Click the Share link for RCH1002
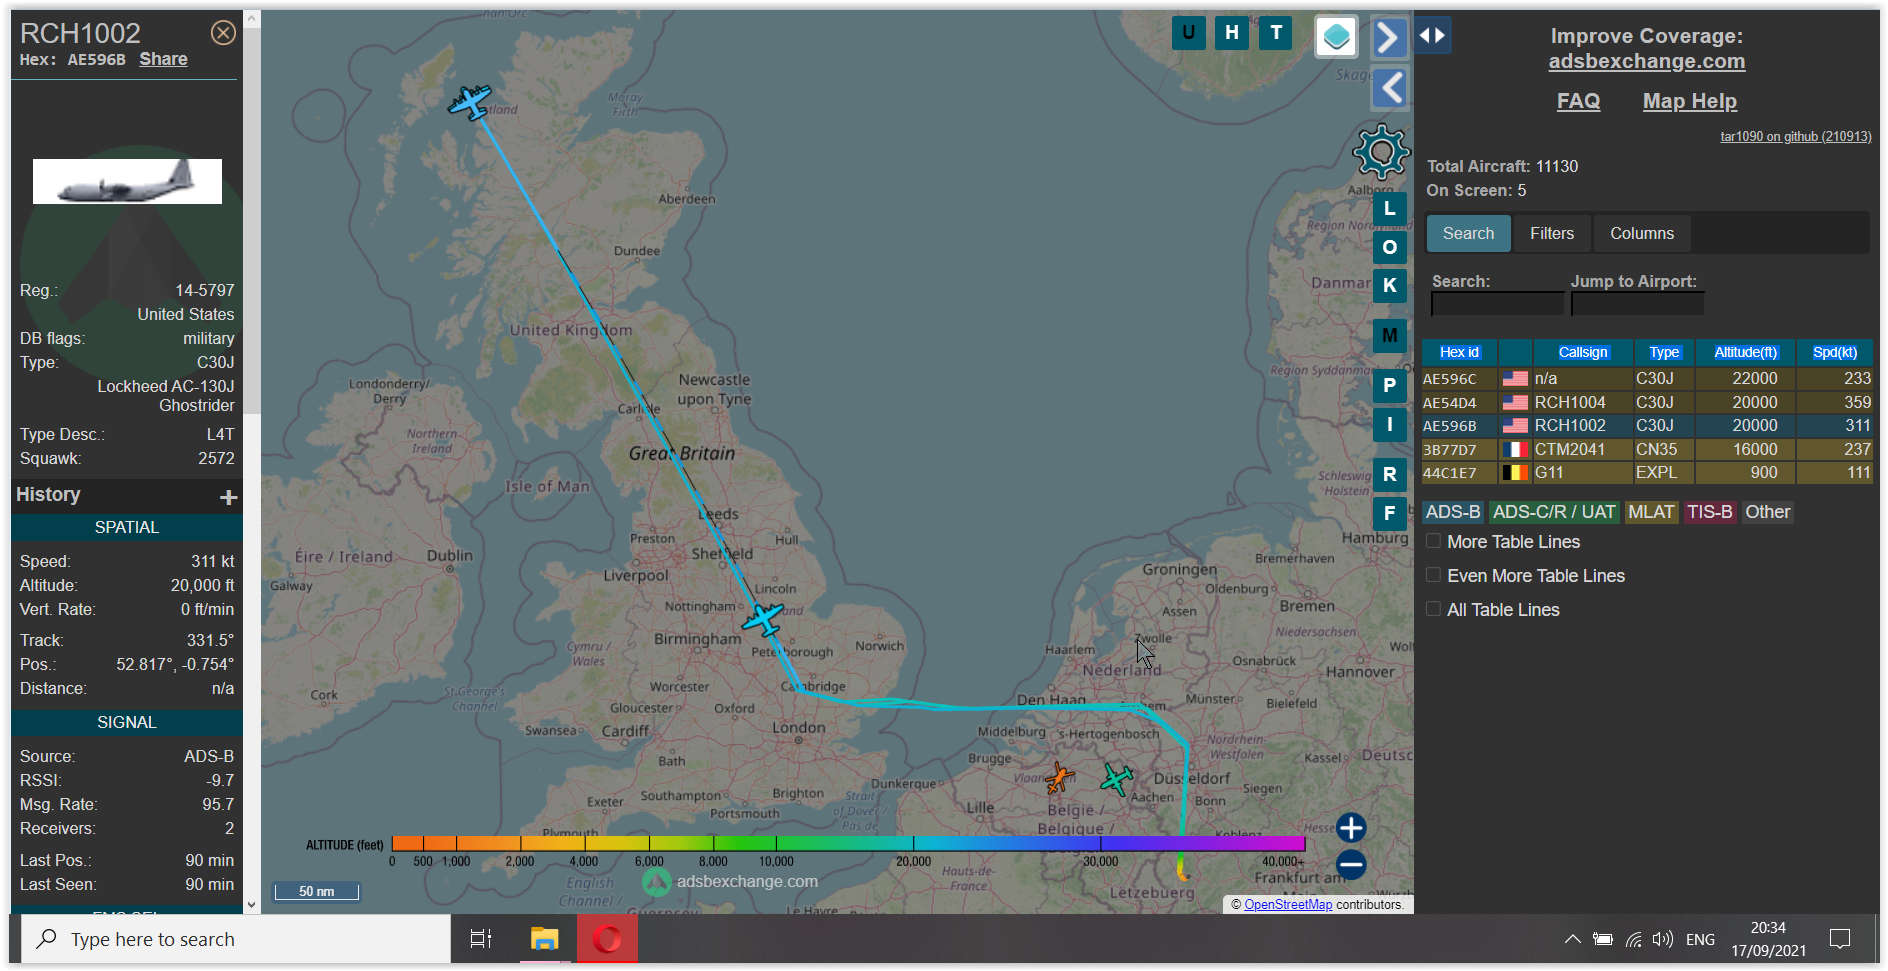The image size is (1888, 971). click(163, 59)
